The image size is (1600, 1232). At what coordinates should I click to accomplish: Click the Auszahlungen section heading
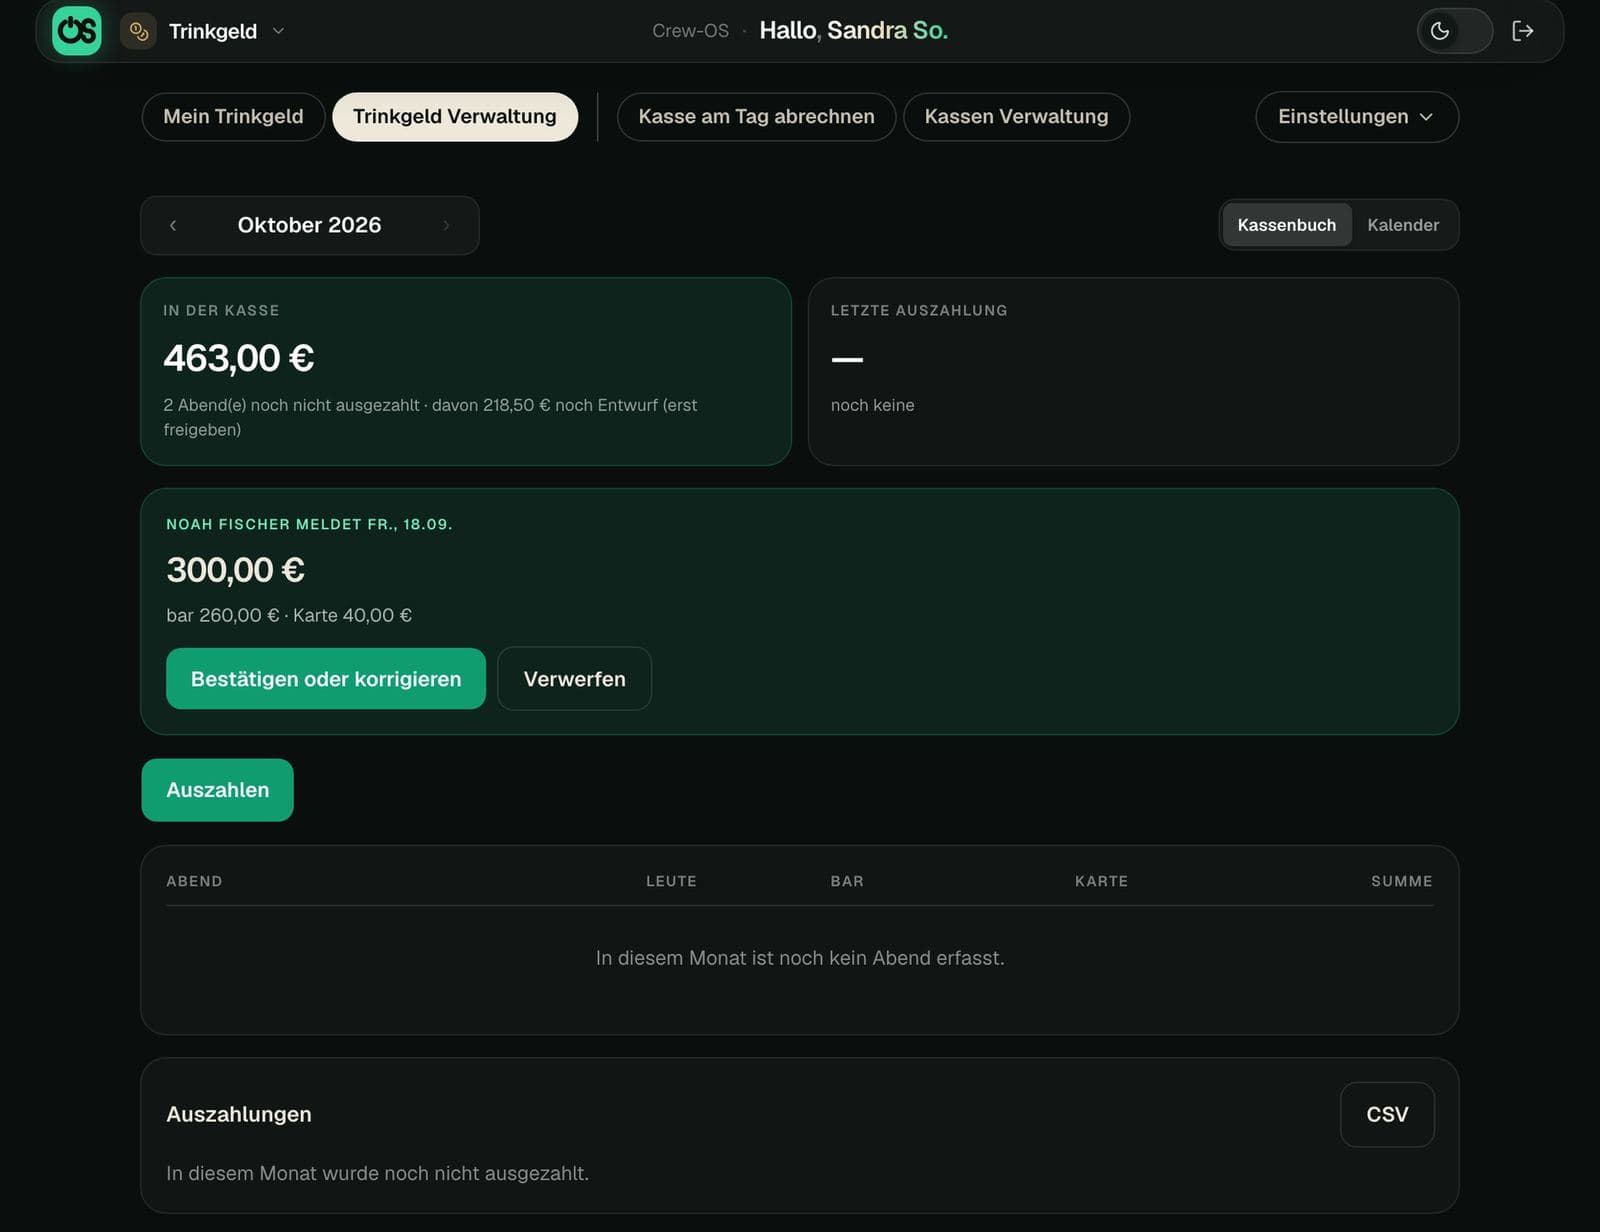tap(239, 1115)
